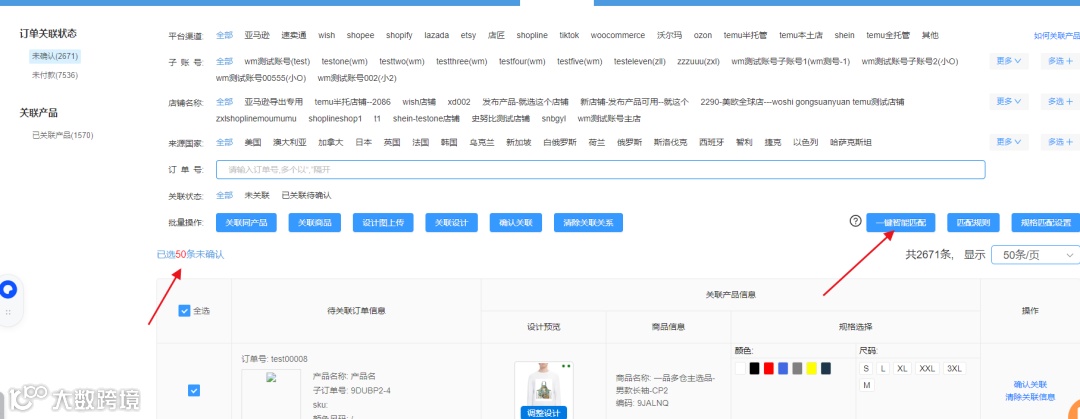Open the 规格匹配设置 button
Screen dimensions: 1080x419
point(1046,223)
